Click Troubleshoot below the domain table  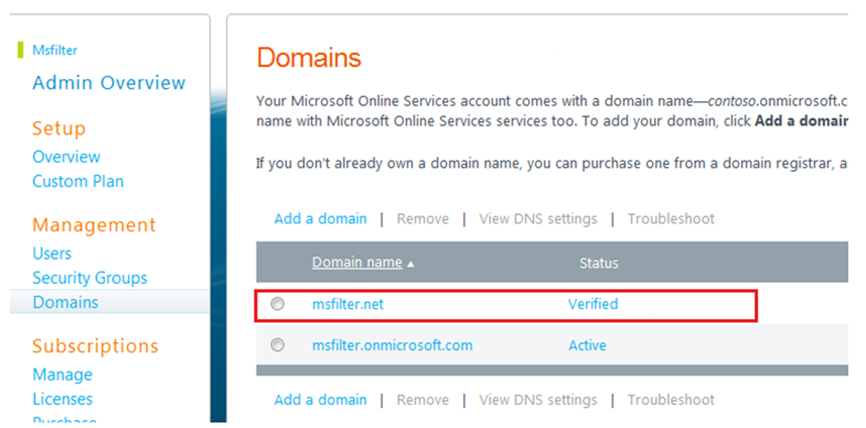point(670,399)
